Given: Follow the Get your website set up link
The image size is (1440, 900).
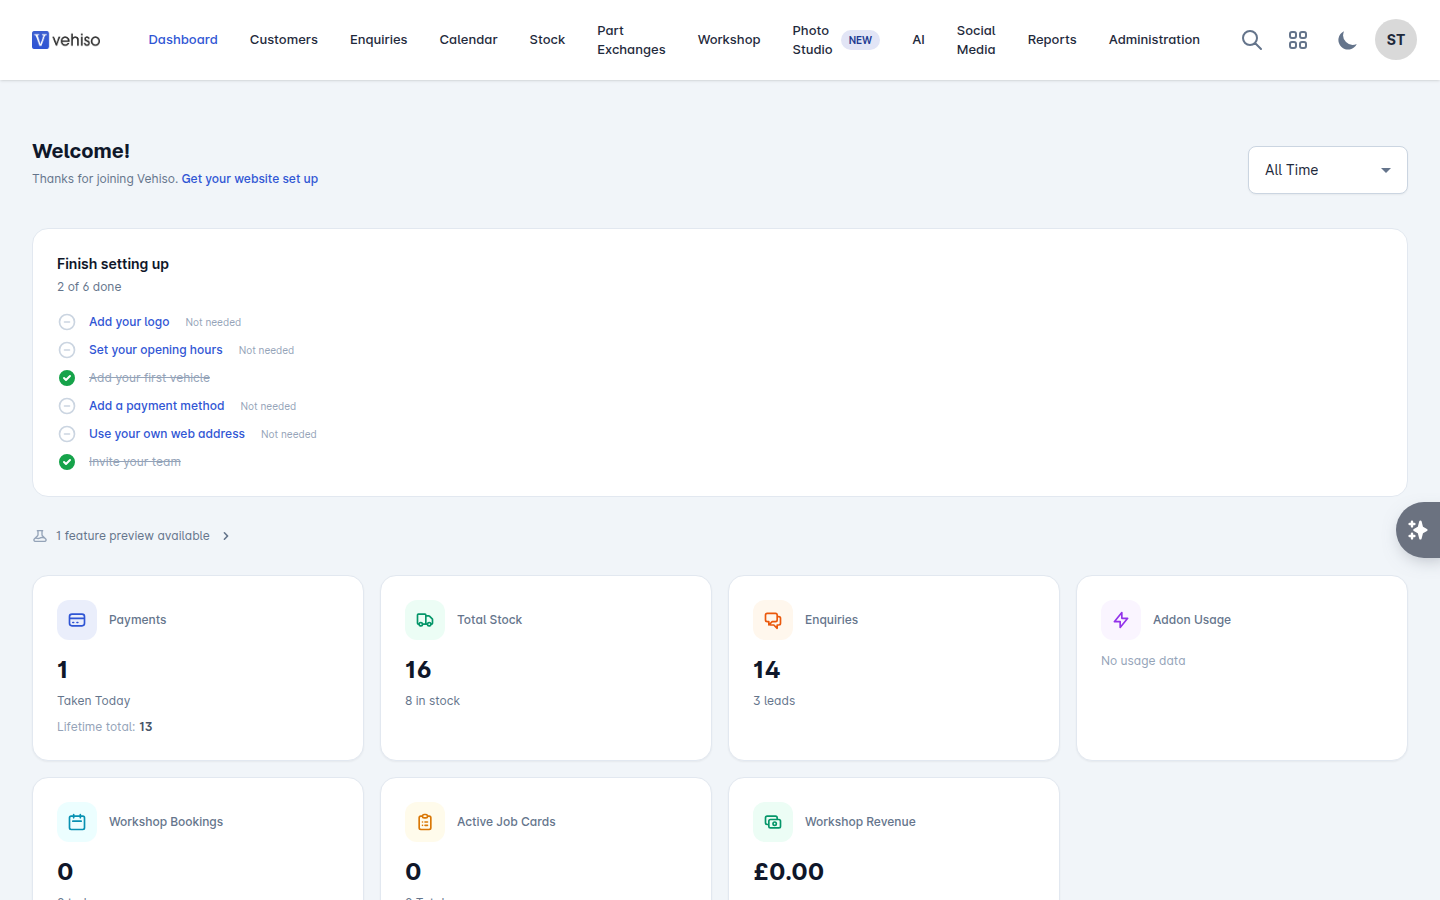Looking at the screenshot, I should (x=250, y=179).
